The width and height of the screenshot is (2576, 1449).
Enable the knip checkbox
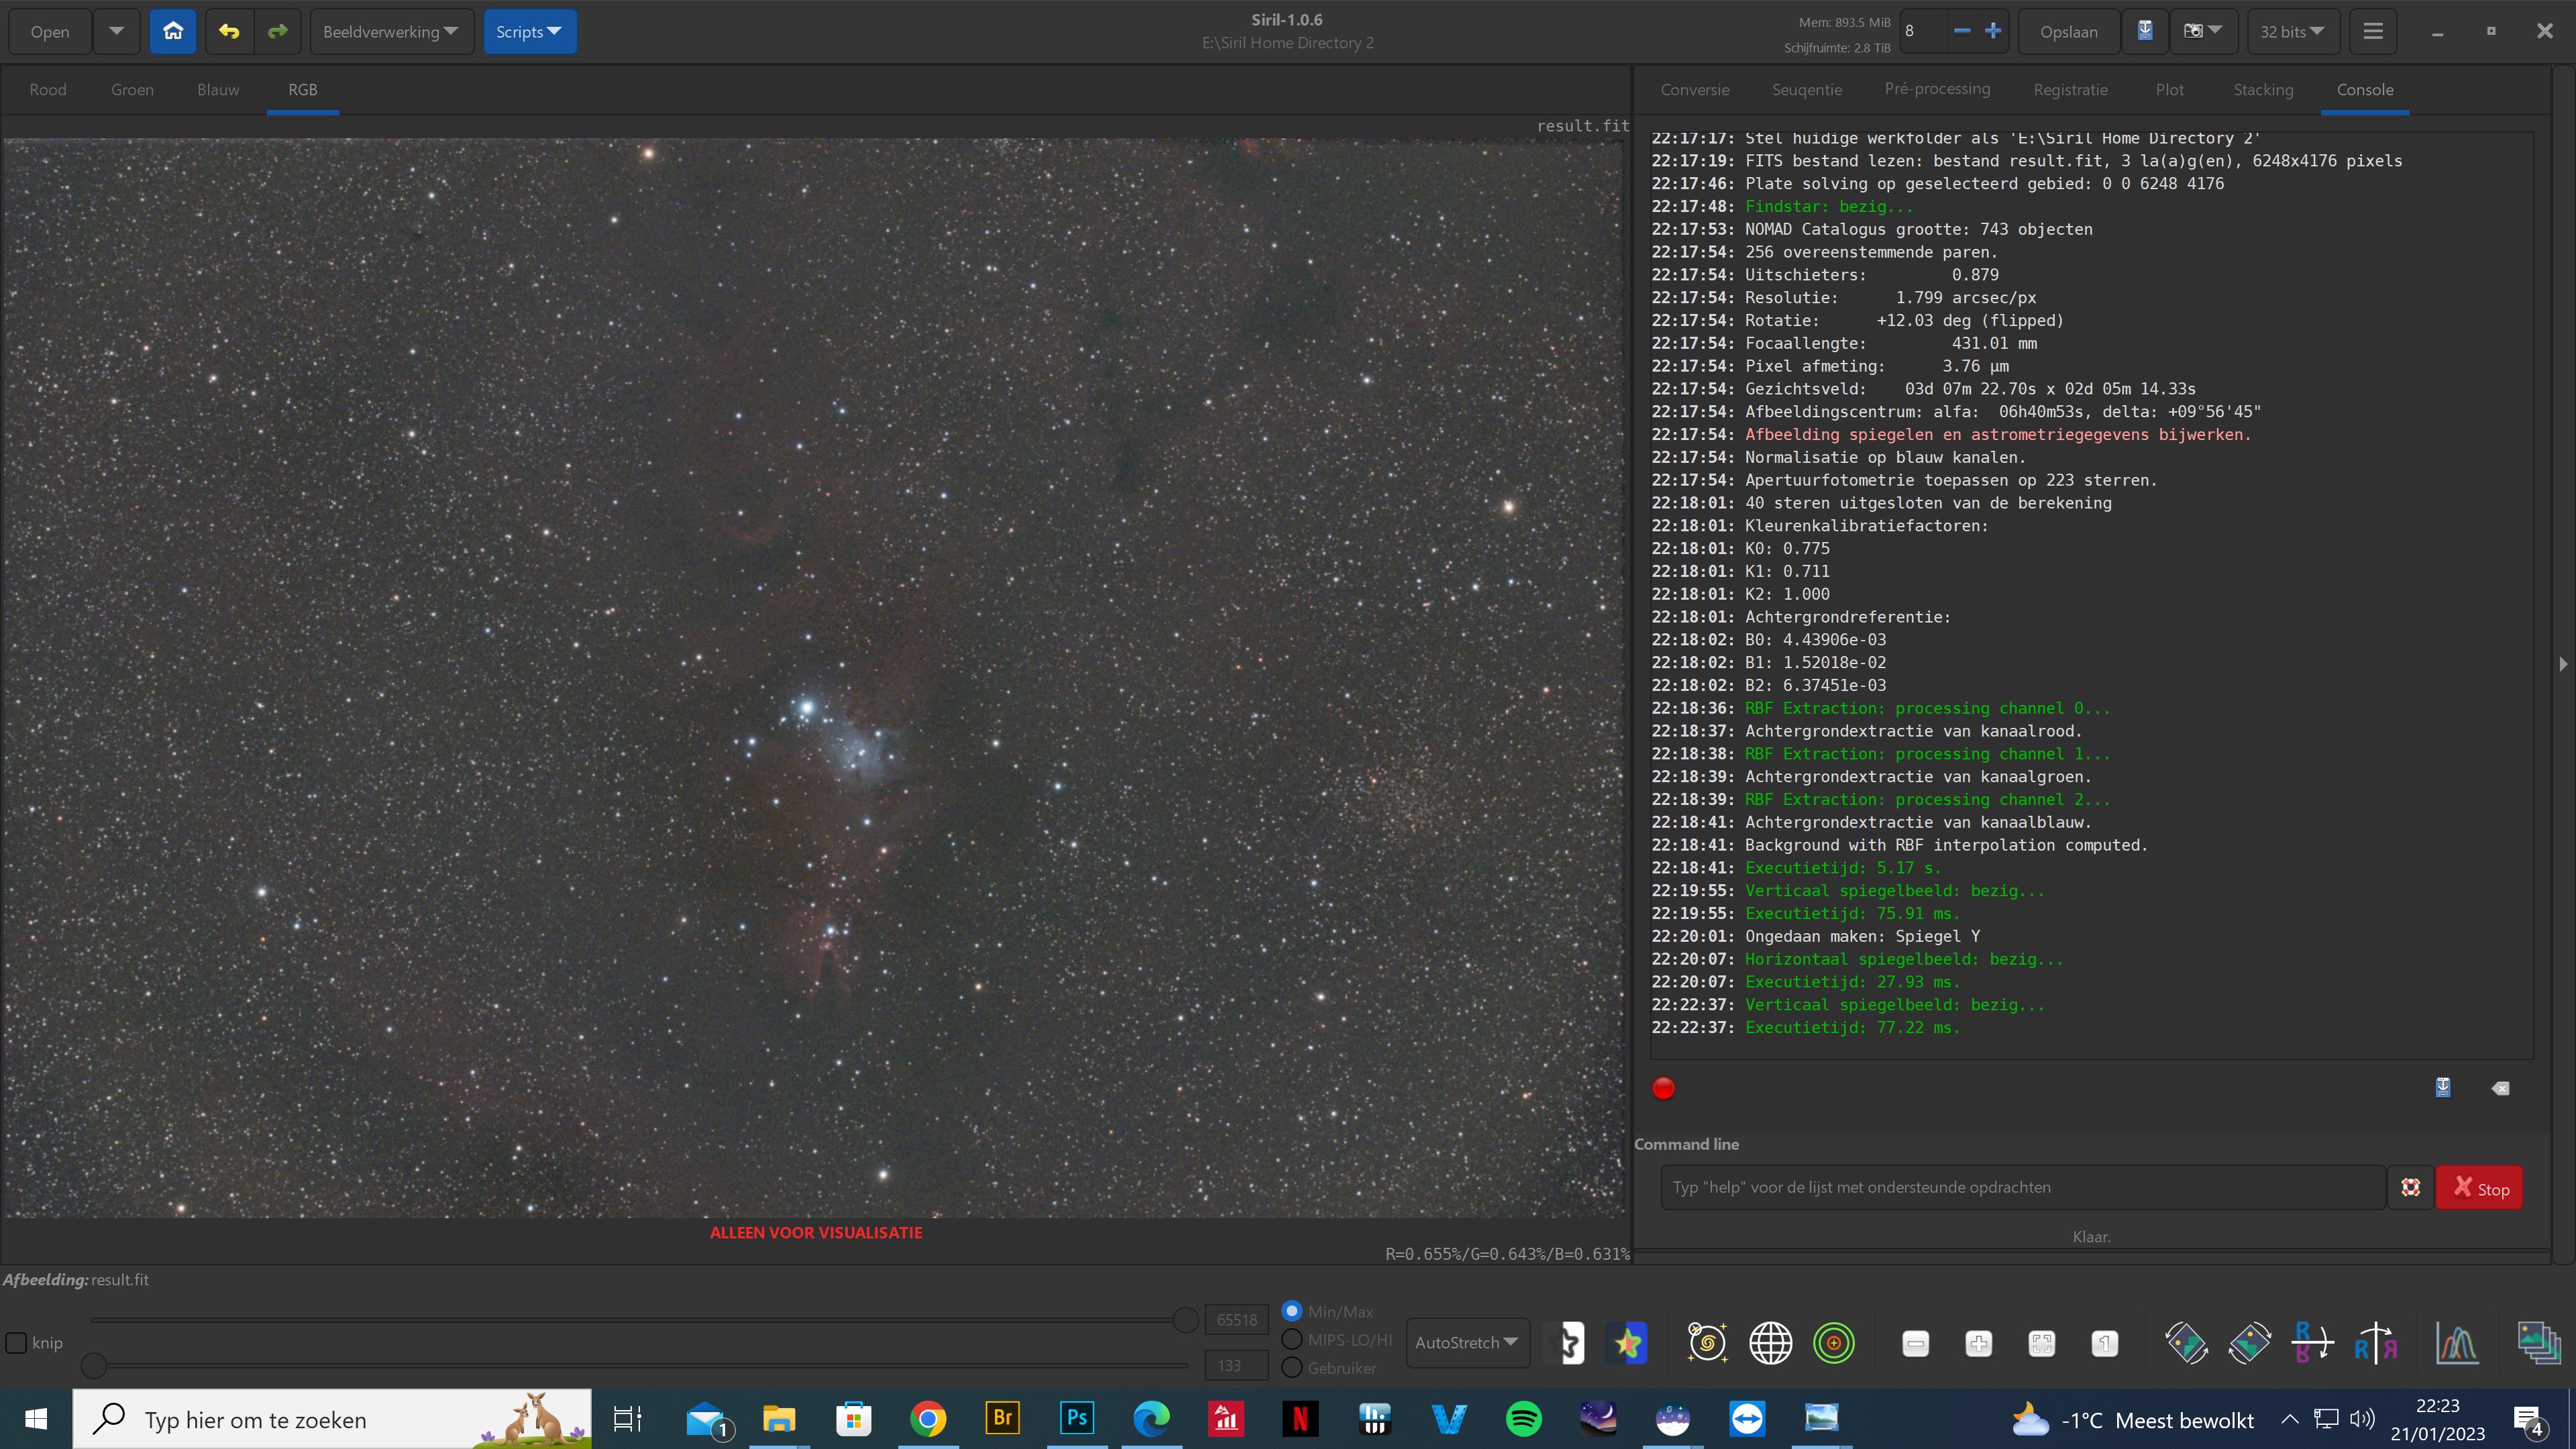(x=16, y=1342)
